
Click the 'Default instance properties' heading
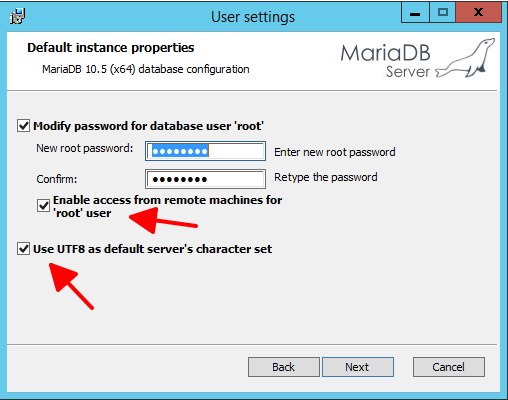click(111, 48)
